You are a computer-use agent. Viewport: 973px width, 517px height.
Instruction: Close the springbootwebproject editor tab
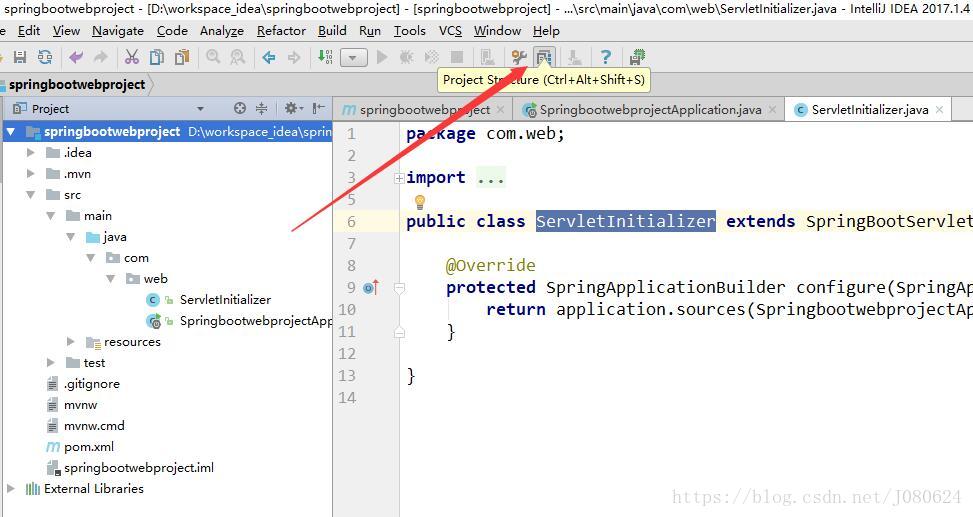click(500, 110)
